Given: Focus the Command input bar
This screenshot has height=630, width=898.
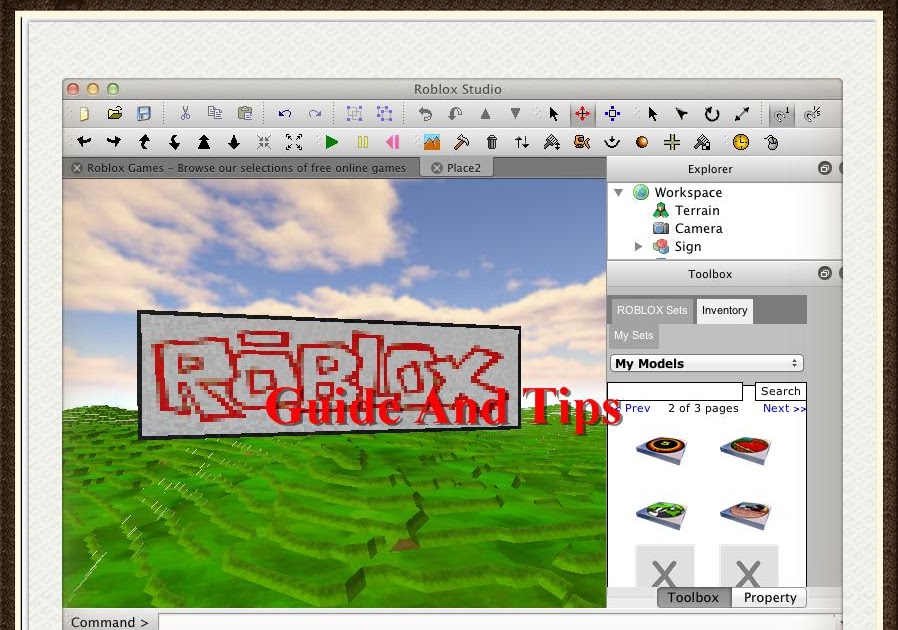Looking at the screenshot, I should tap(497, 622).
